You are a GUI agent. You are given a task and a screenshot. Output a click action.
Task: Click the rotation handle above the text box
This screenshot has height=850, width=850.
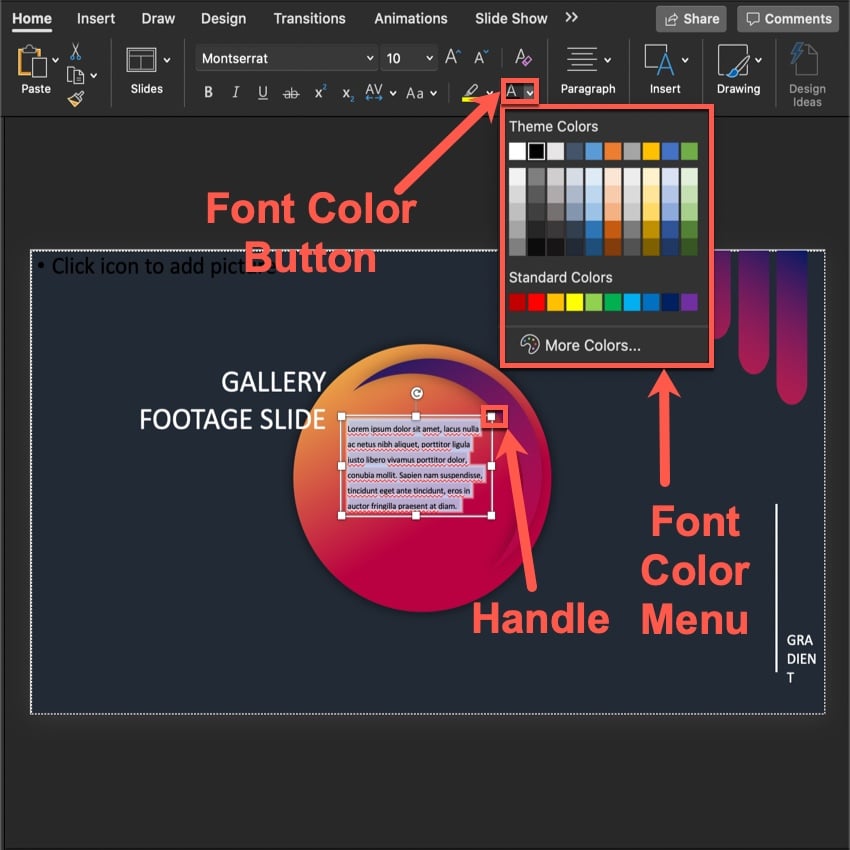(x=417, y=393)
